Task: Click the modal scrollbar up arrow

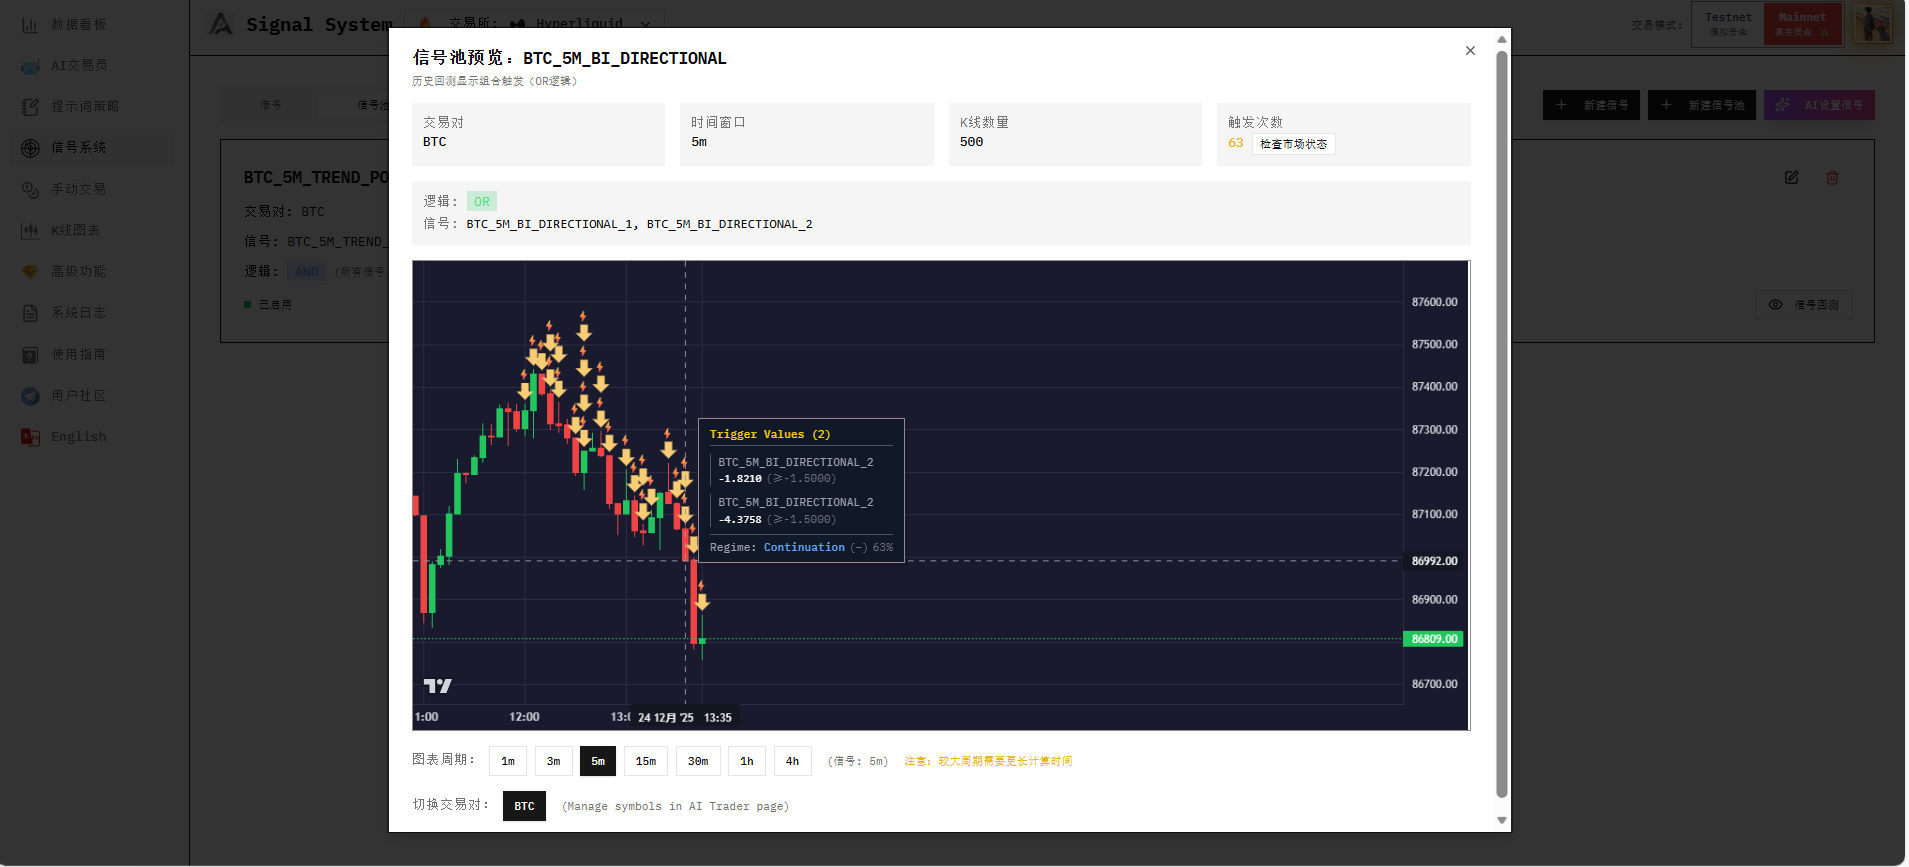Action: pos(1501,40)
